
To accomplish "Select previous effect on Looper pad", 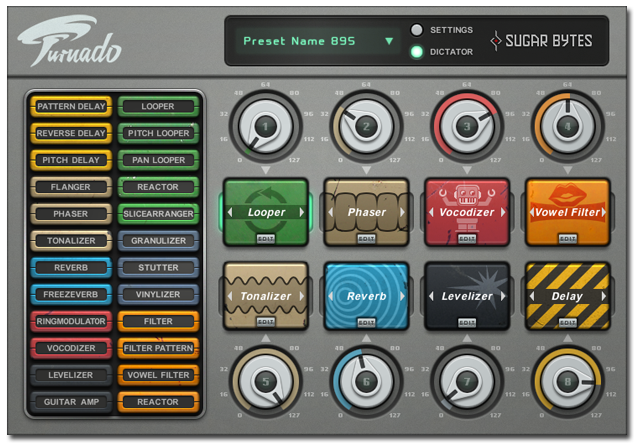I will coord(230,212).
